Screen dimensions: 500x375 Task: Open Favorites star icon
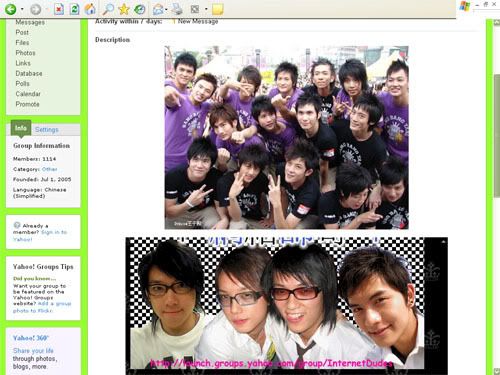124,9
